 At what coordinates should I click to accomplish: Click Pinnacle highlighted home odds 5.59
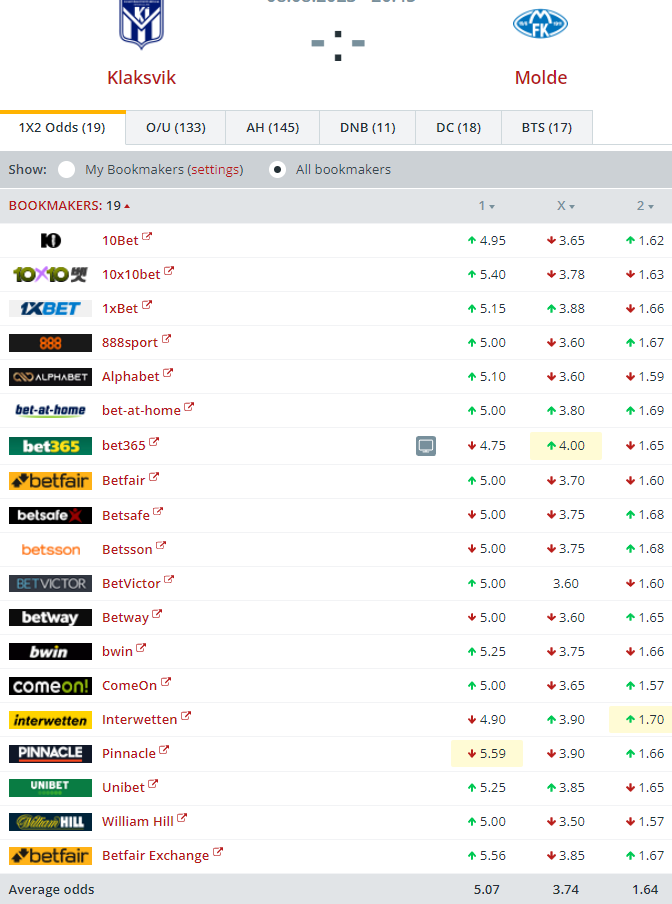point(487,754)
